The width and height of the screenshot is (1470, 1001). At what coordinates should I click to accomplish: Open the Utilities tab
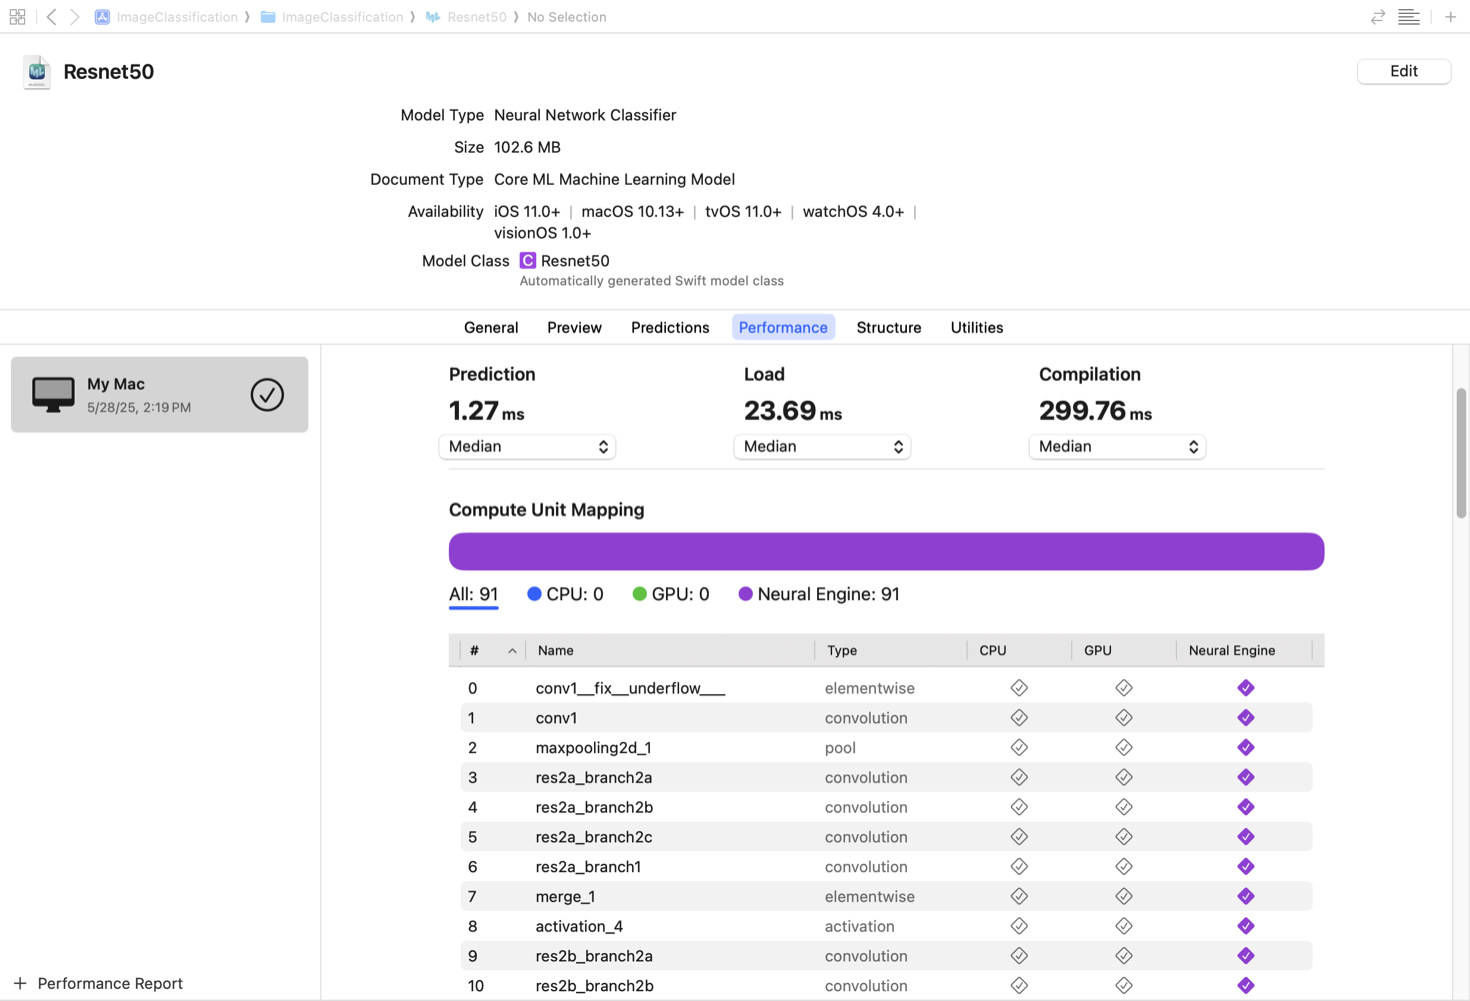coord(977,328)
